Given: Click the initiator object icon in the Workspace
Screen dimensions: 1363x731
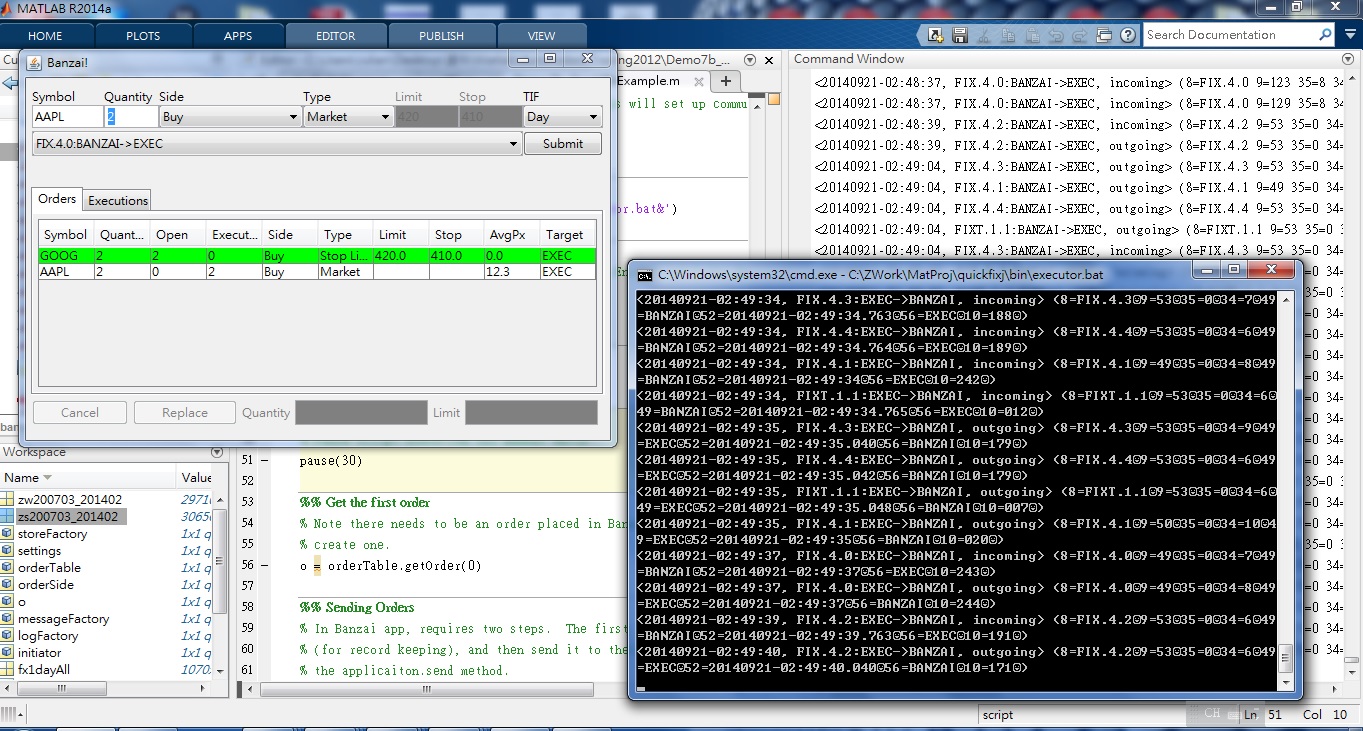Looking at the screenshot, I should [x=8, y=653].
